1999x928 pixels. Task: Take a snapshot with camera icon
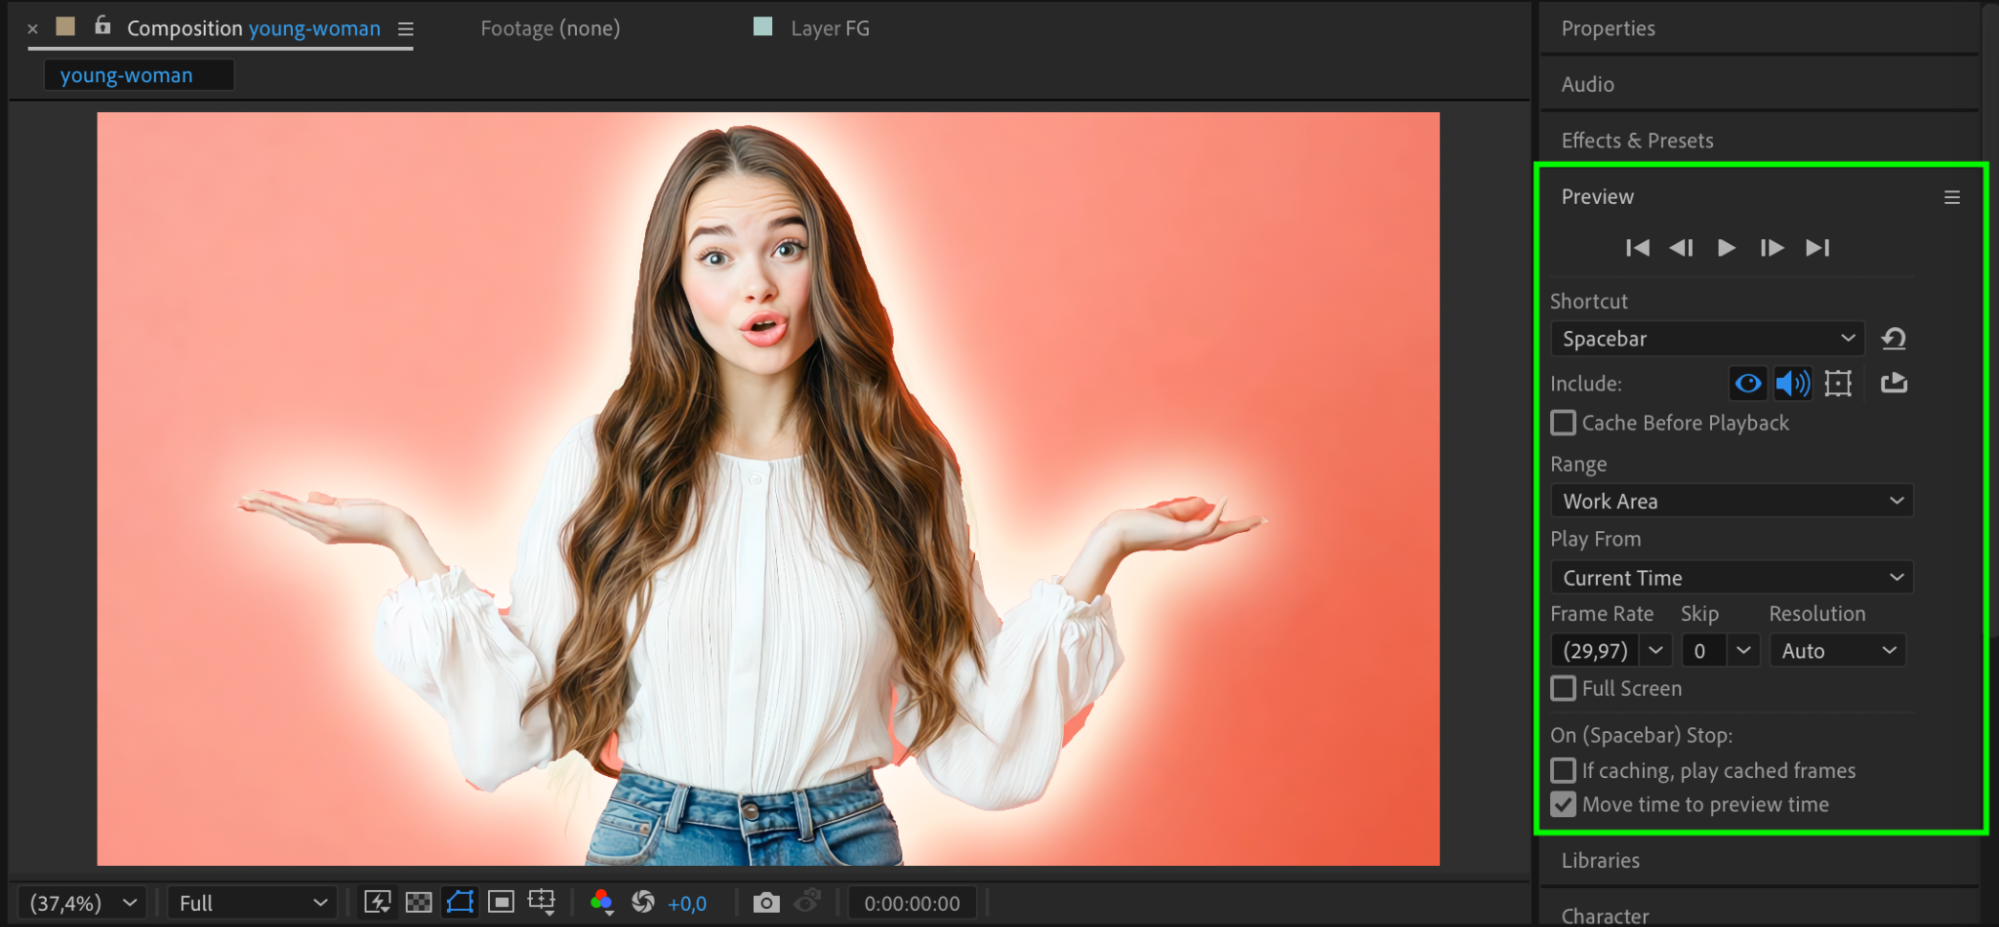[766, 903]
